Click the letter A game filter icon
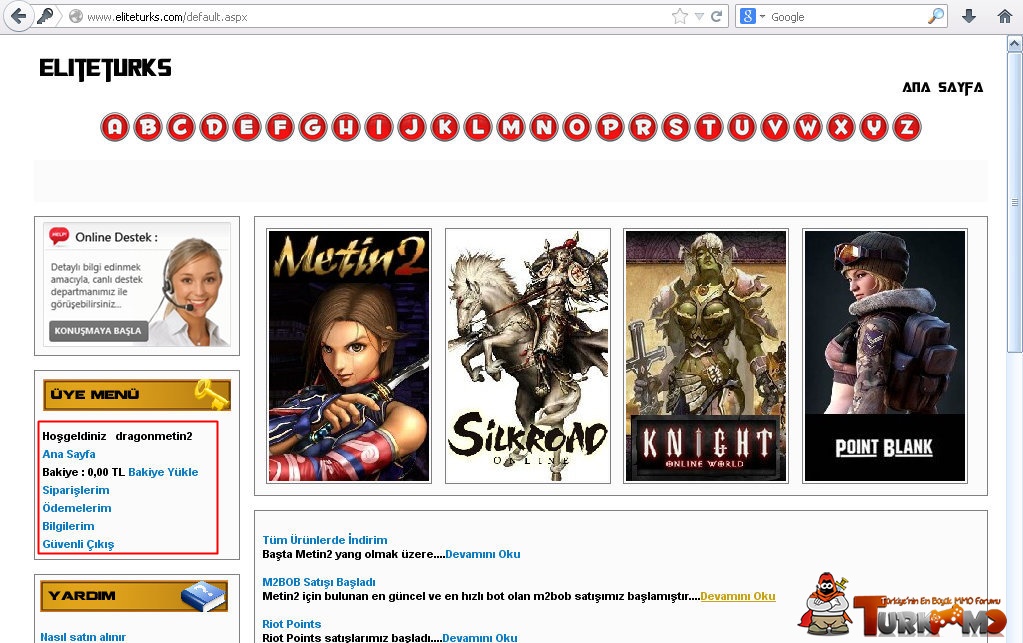 coord(115,127)
